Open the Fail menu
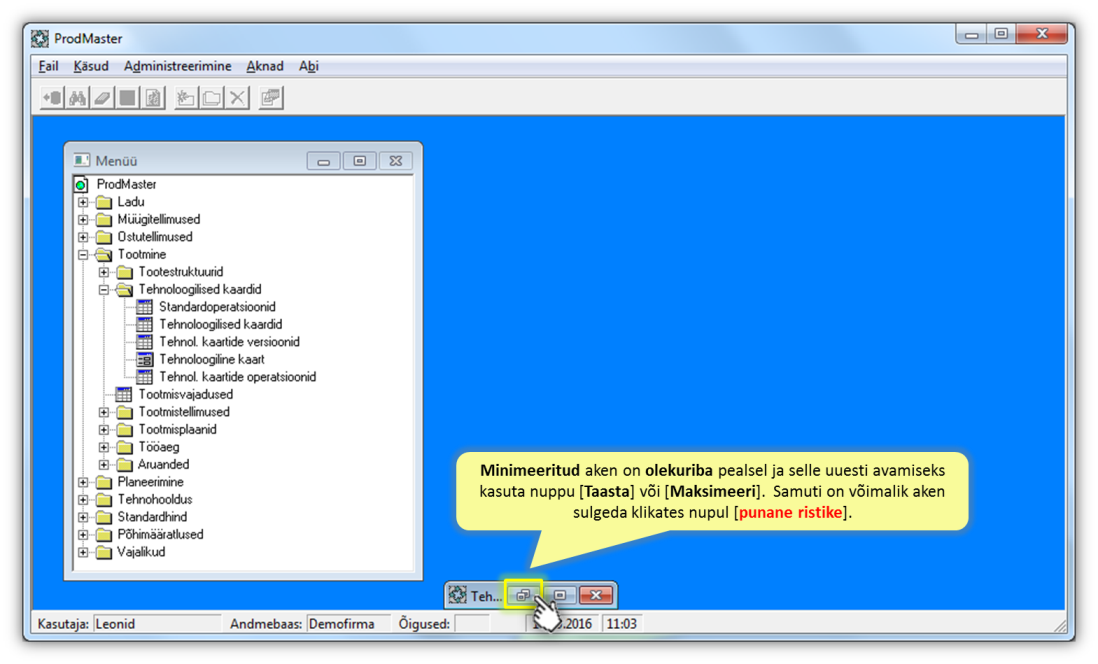Viewport: 1098px width, 664px height. click(48, 66)
